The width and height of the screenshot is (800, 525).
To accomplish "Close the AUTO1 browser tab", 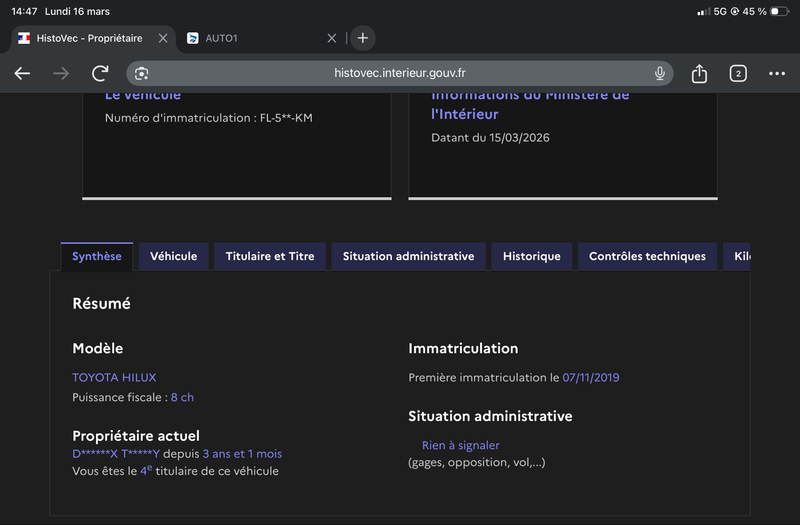I will (x=332, y=38).
